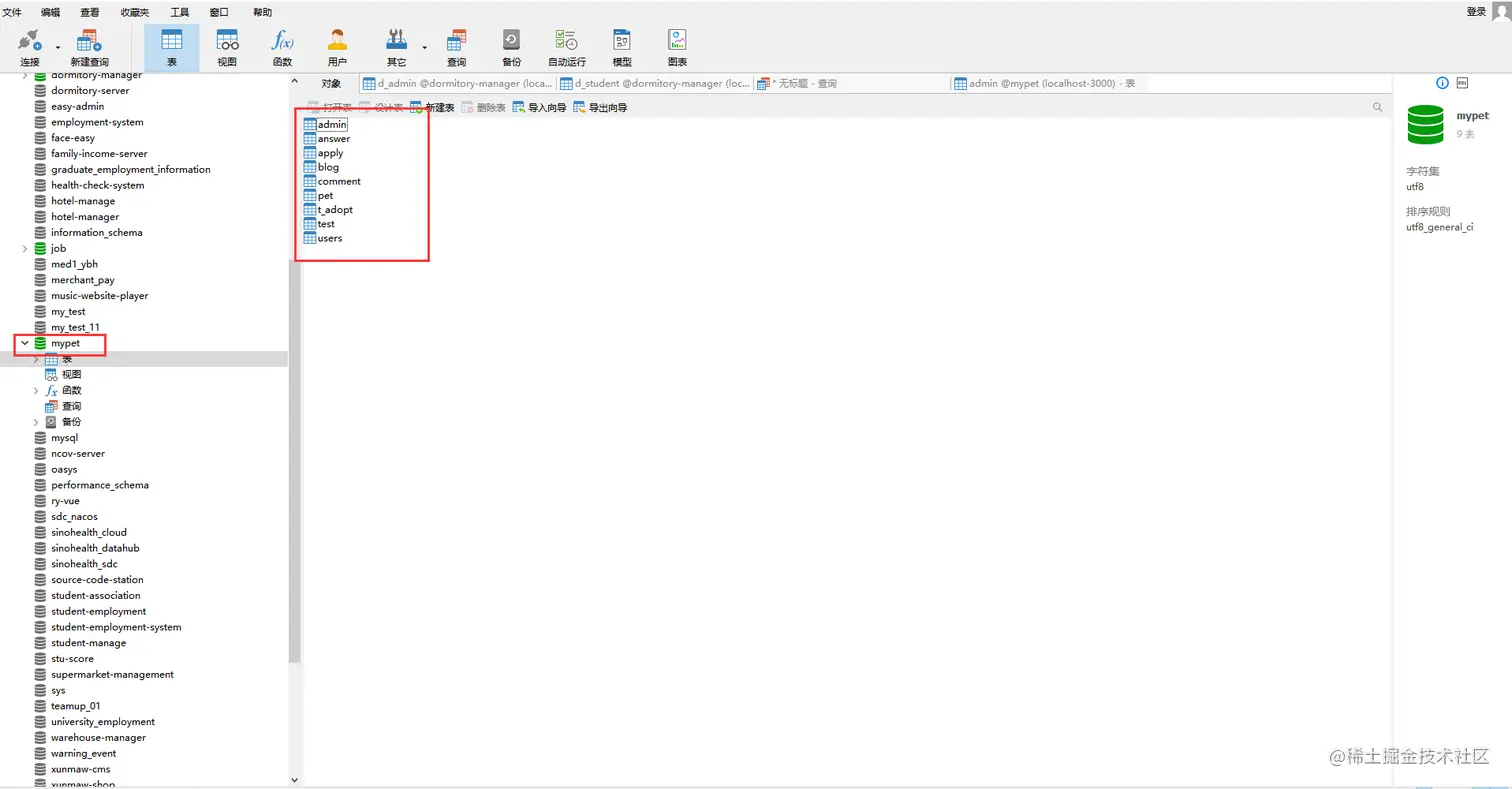Click Export Wizard (导出向导) button

600,107
